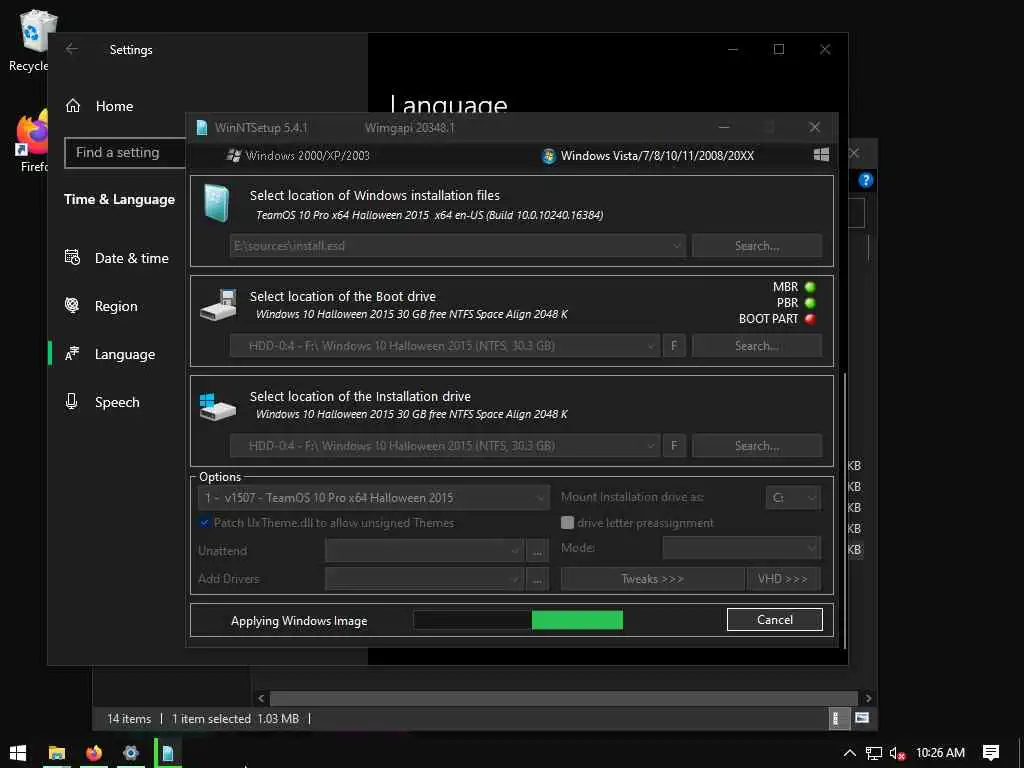The width and height of the screenshot is (1024, 768).
Task: Open Language settings page
Action: [125, 354]
